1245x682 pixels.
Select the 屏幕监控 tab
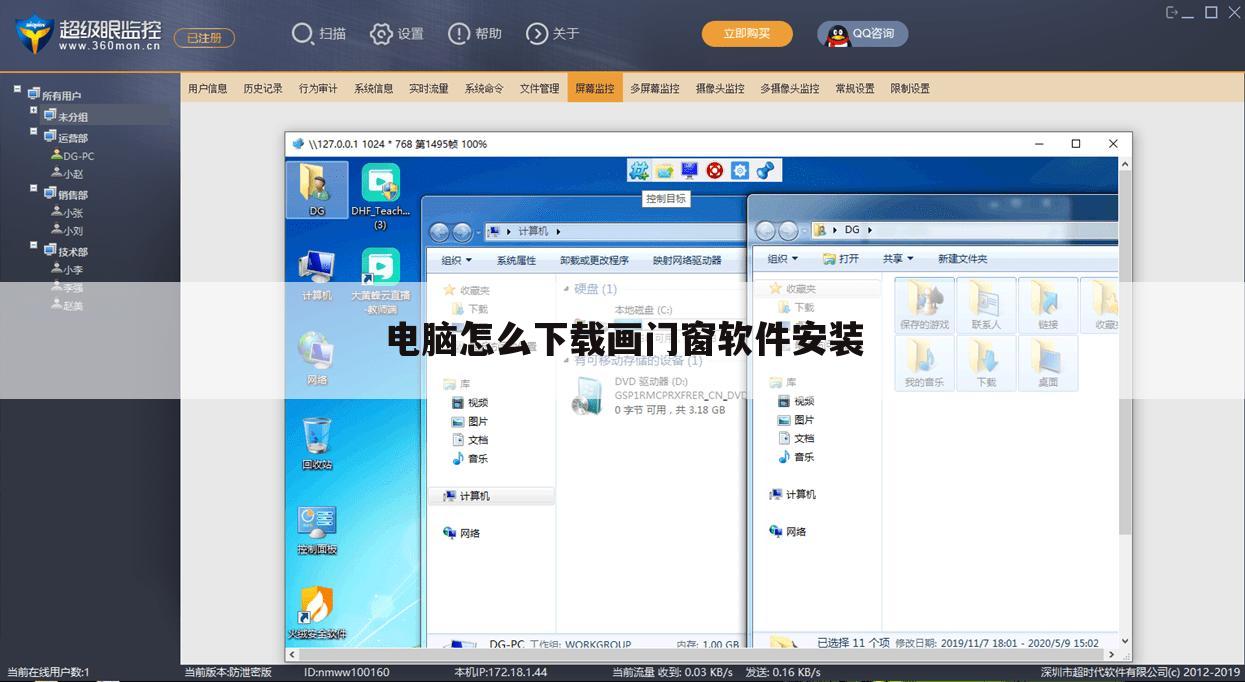(x=594, y=88)
